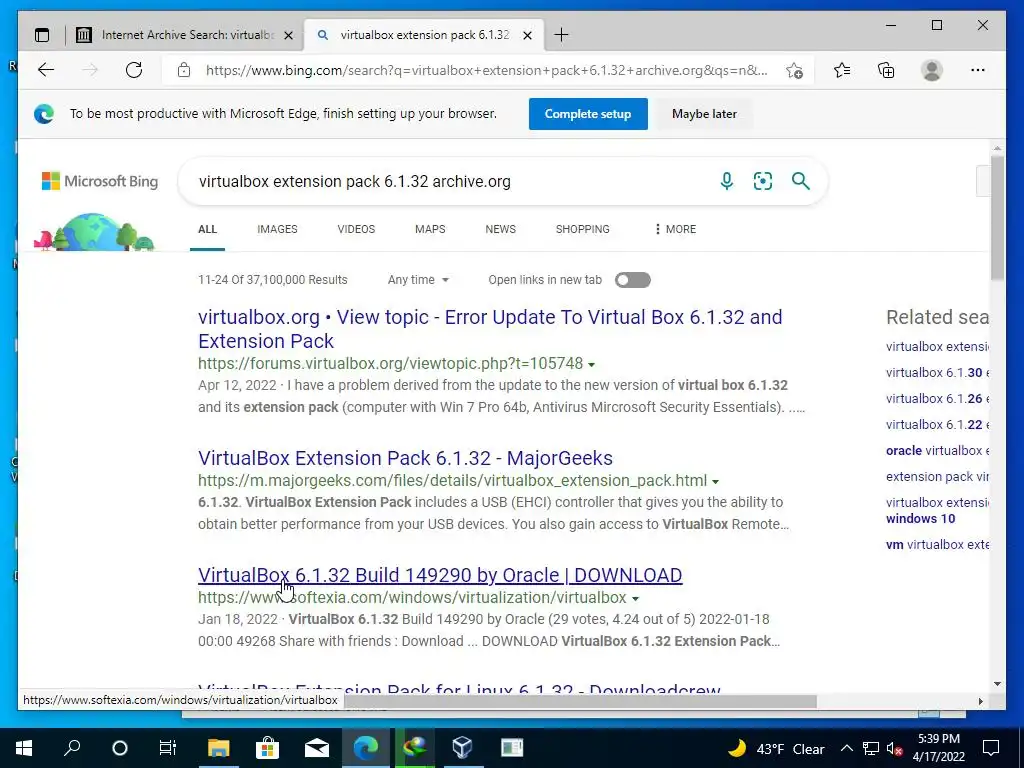Open File Explorer from taskbar

219,748
